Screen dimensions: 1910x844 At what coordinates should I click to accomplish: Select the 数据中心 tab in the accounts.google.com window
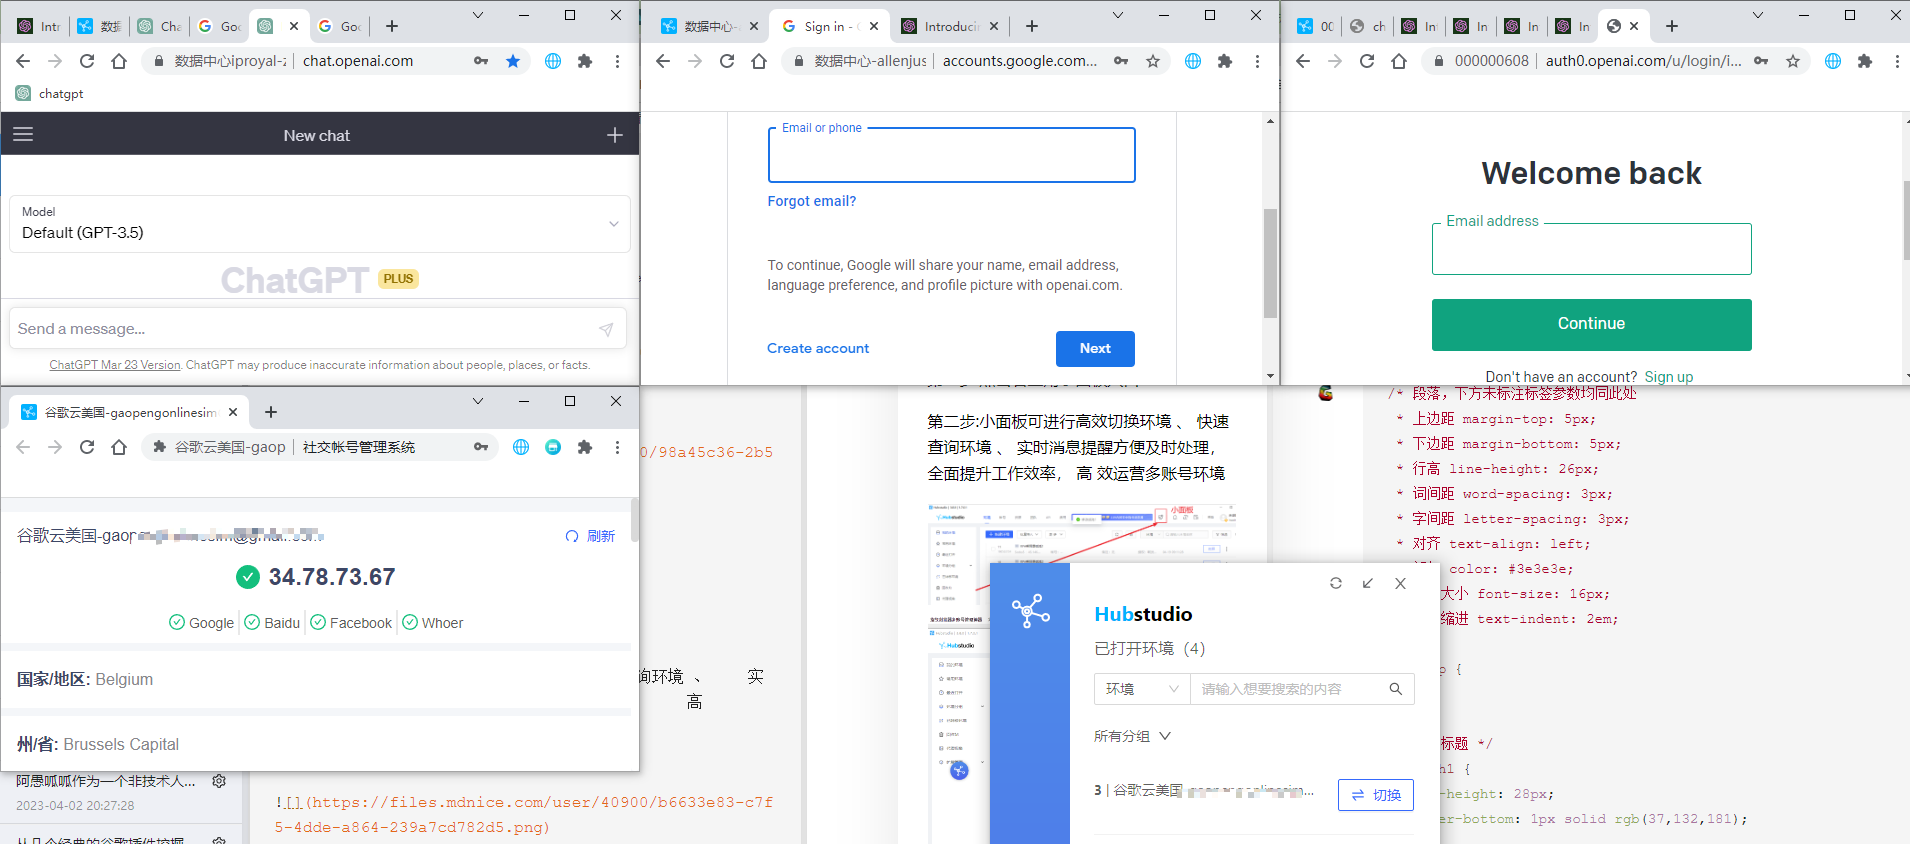[710, 26]
